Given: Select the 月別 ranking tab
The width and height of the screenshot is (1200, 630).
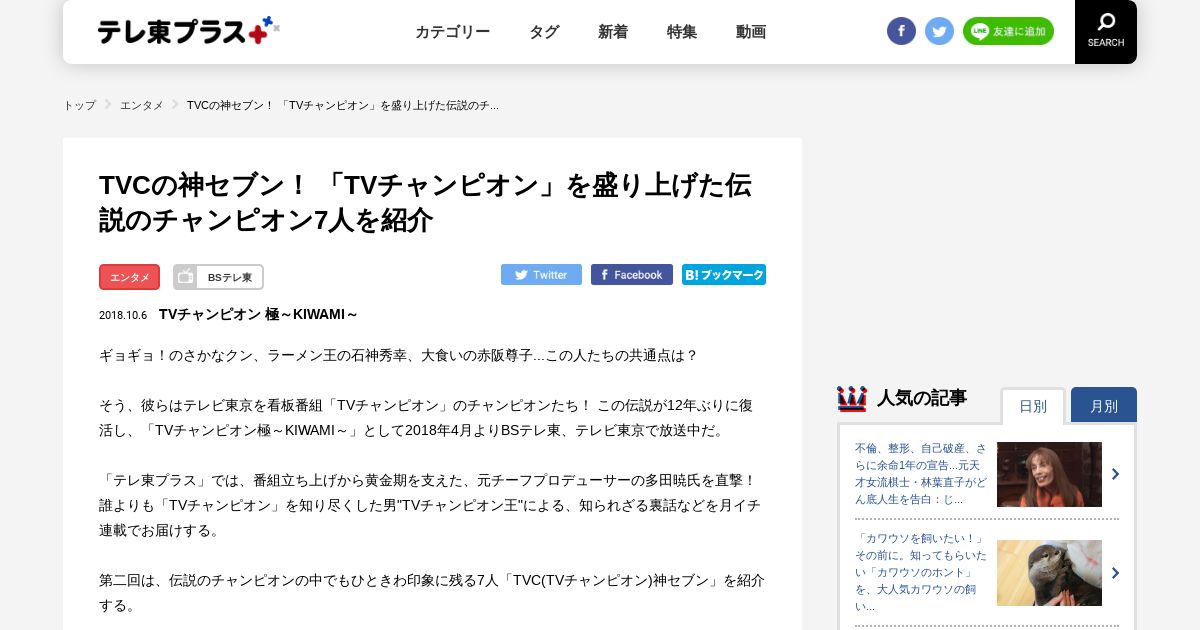Looking at the screenshot, I should 1104,405.
